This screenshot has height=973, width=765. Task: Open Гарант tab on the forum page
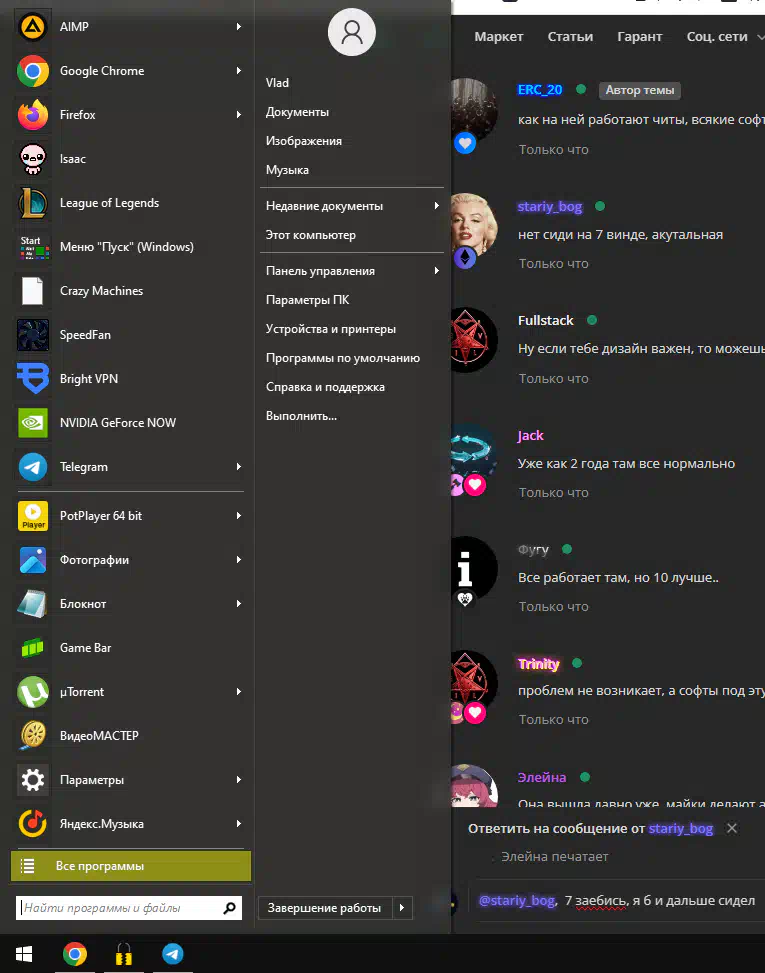(x=640, y=37)
